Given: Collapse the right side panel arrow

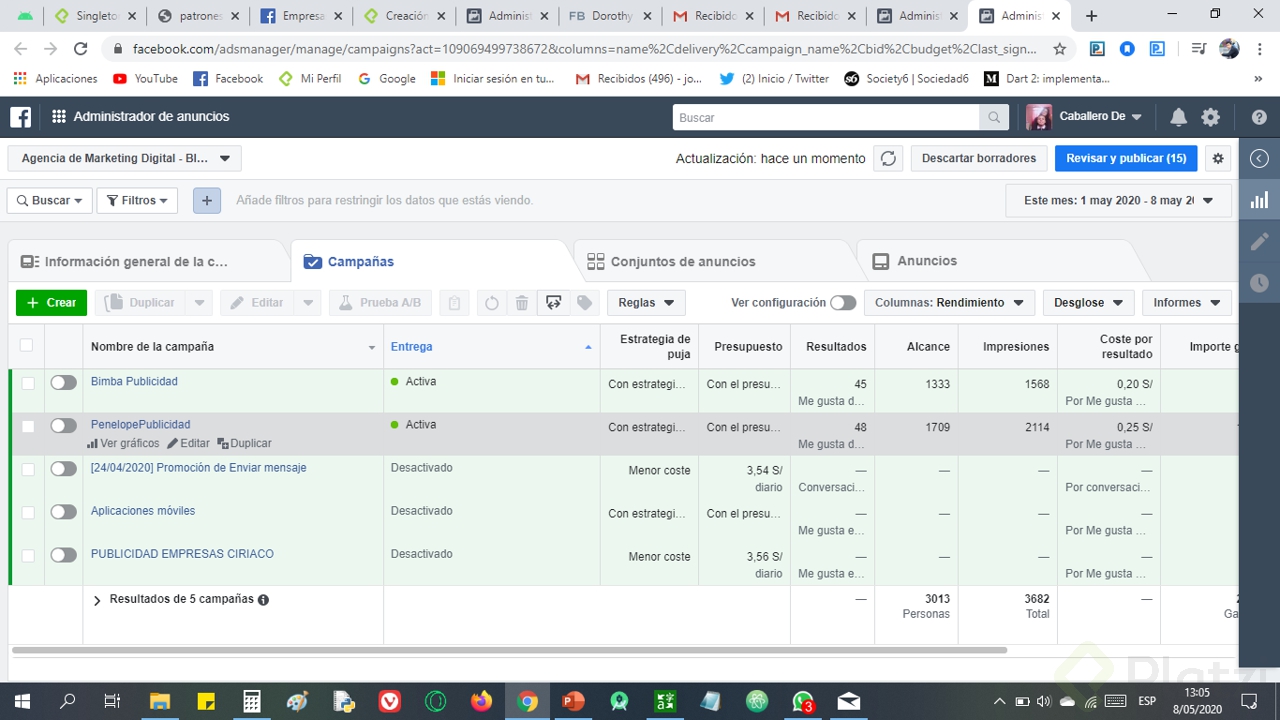Looking at the screenshot, I should pyautogui.click(x=1259, y=158).
